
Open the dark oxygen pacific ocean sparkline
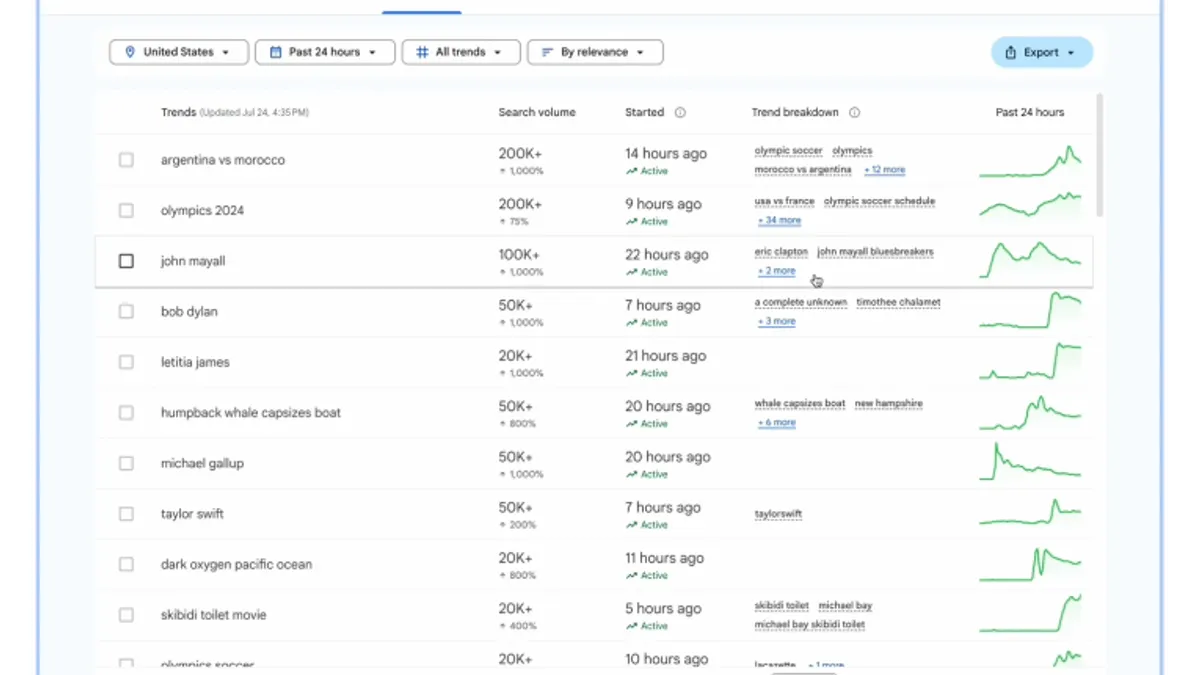[1030, 564]
